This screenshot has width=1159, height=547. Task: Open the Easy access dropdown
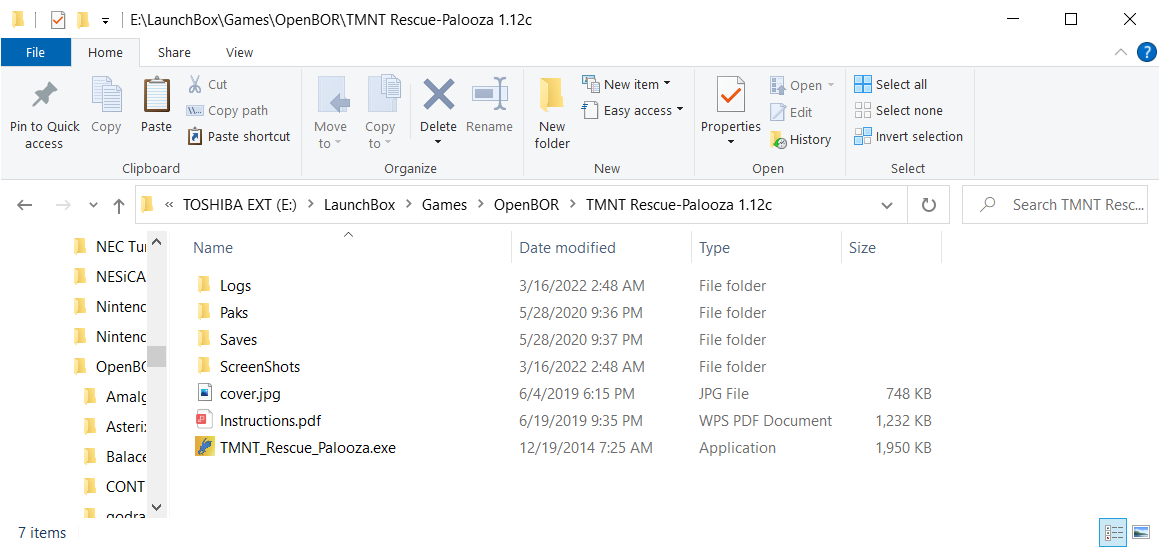coord(633,110)
